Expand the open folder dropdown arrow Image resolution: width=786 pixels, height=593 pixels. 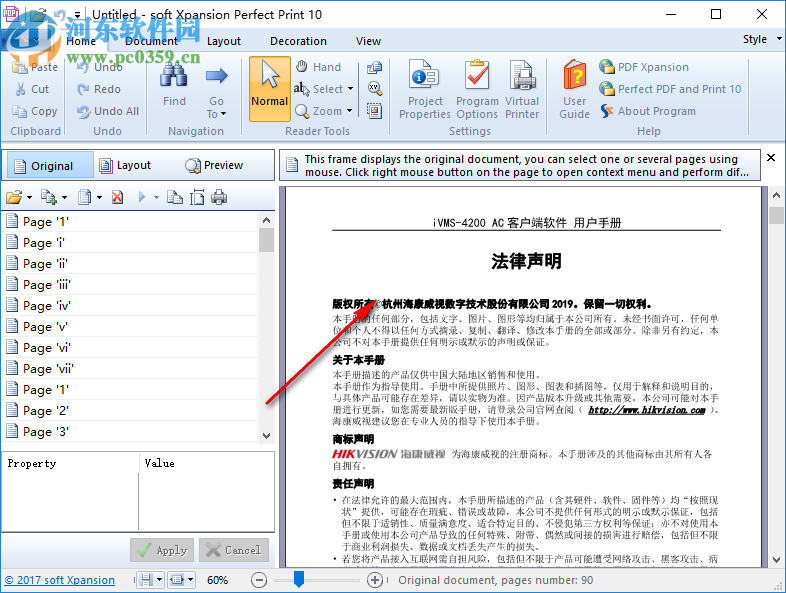[29, 198]
